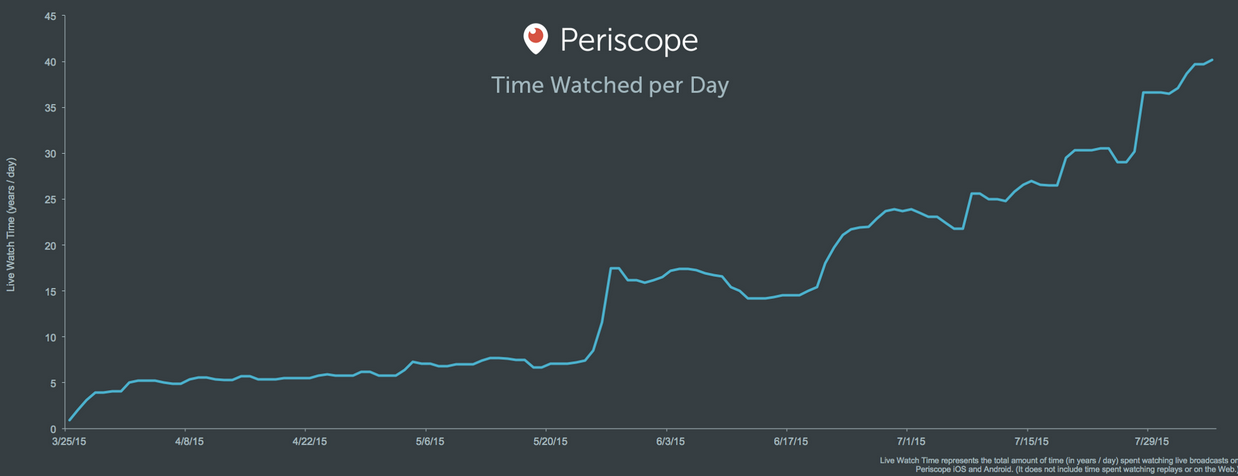Select the "Time Watched per Day" chart title
This screenshot has height=476, width=1238.
(x=610, y=85)
